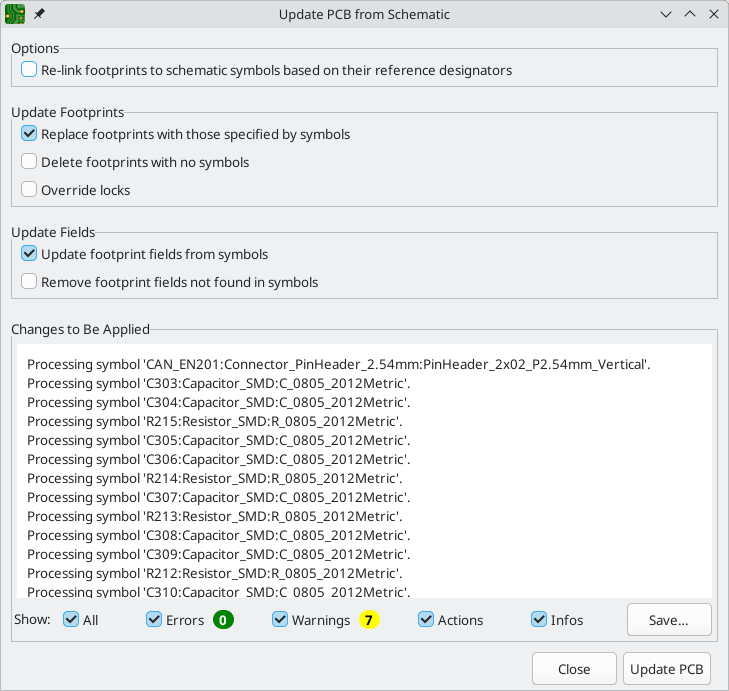
Task: Turn off the Infos filter
Action: coord(539,620)
